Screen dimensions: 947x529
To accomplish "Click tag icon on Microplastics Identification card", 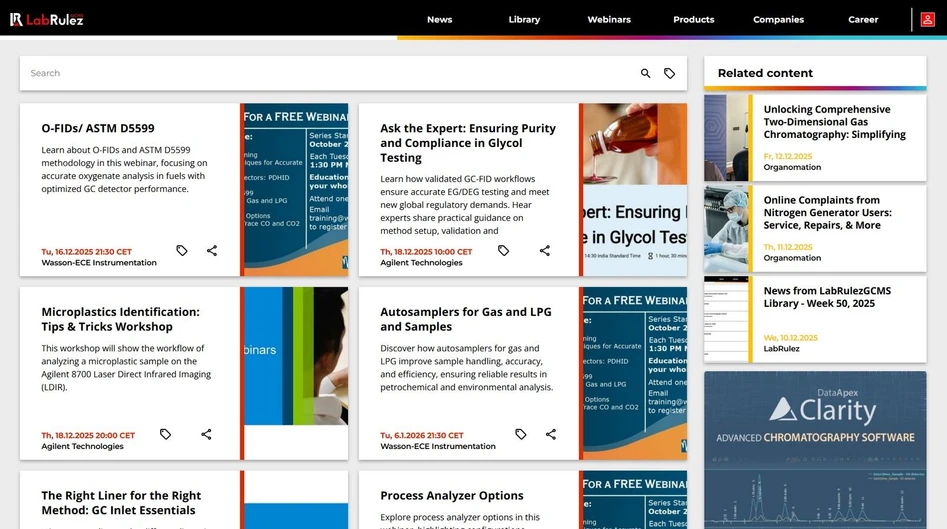I will coord(166,434).
